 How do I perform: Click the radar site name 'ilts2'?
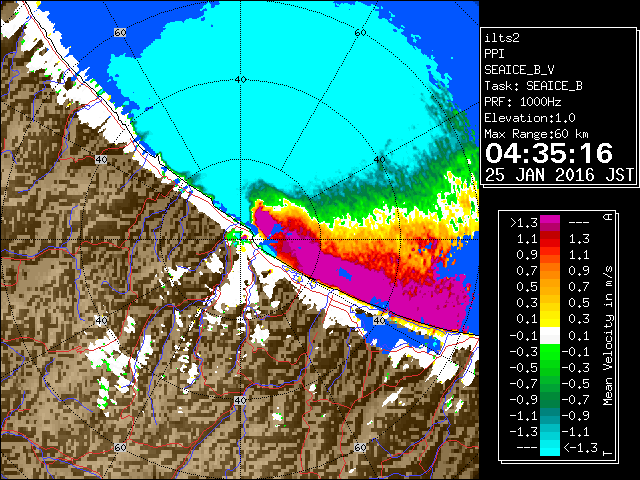click(x=502, y=38)
